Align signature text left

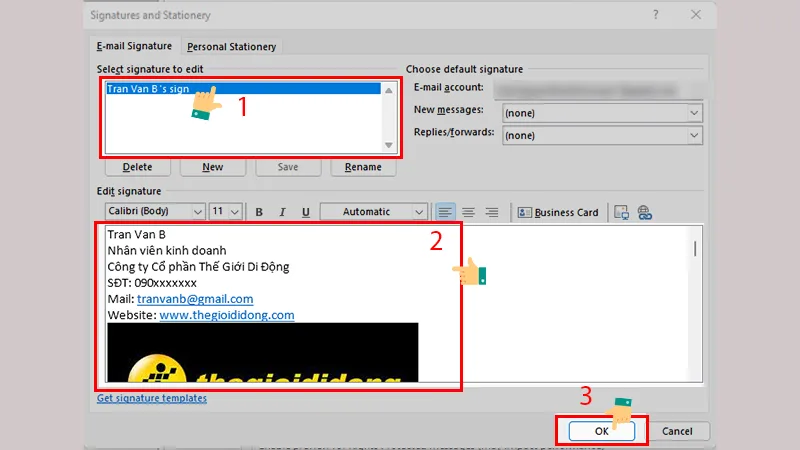click(x=445, y=212)
